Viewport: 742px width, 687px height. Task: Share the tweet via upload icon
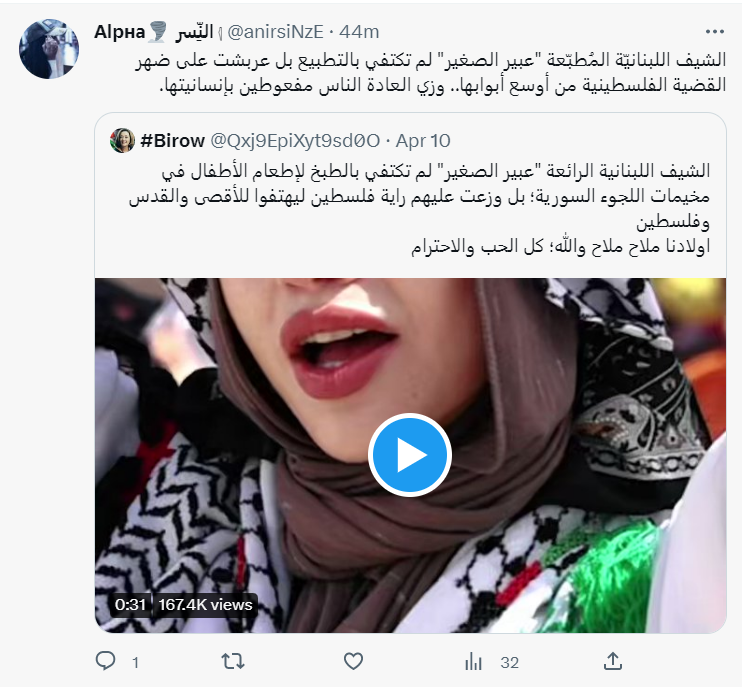(612, 661)
